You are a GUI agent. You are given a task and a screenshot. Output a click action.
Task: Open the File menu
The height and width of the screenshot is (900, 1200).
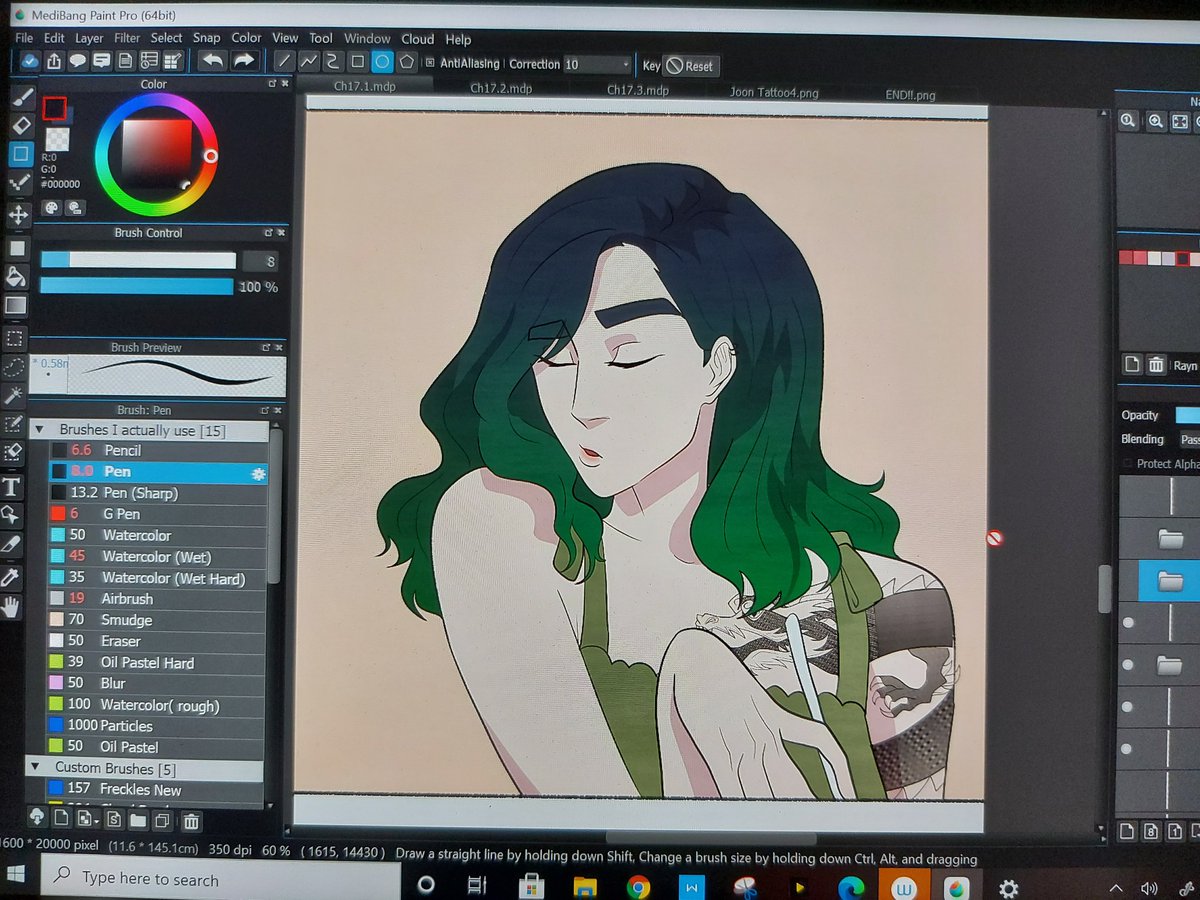click(24, 38)
